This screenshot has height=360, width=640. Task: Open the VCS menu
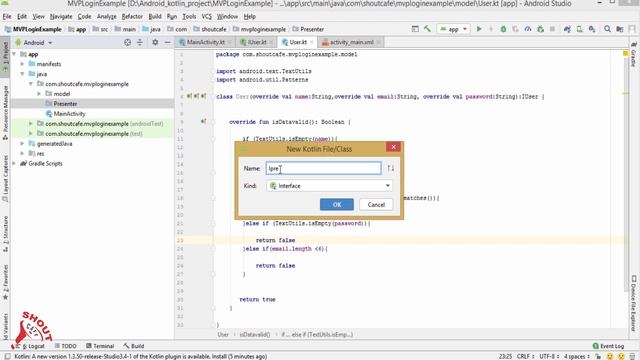click(207, 16)
